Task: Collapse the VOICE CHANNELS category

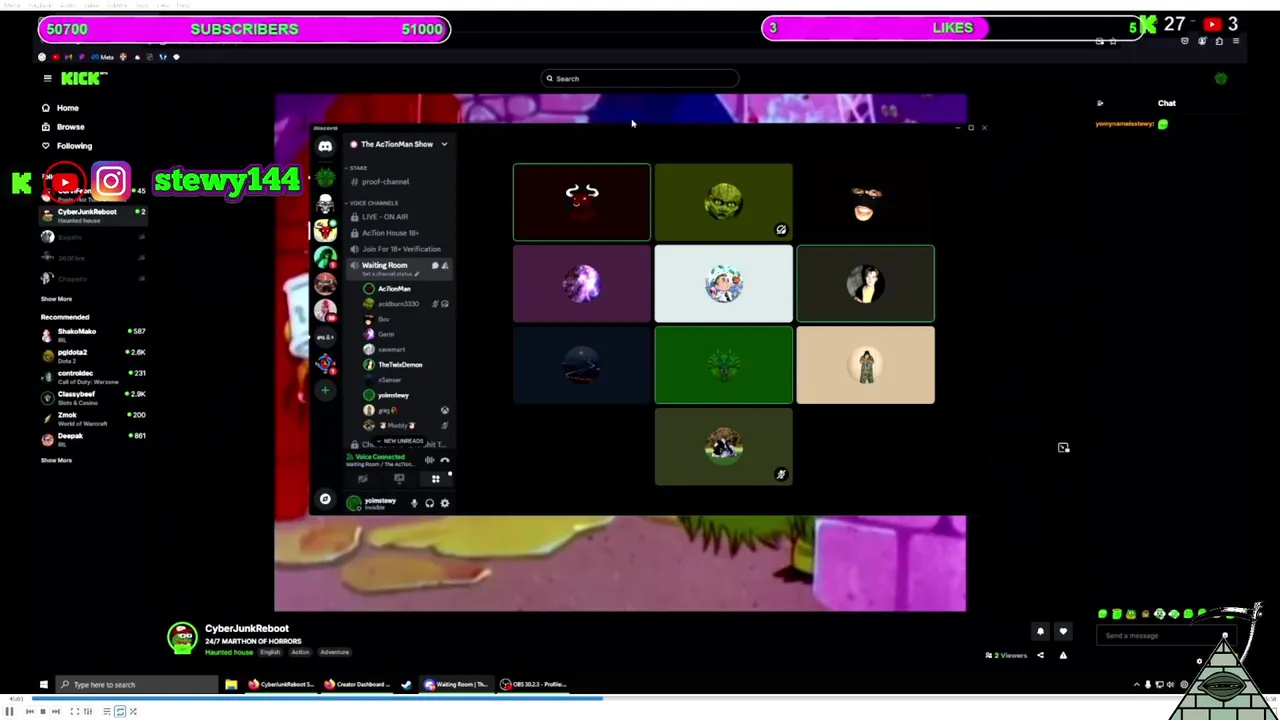Action: point(373,203)
